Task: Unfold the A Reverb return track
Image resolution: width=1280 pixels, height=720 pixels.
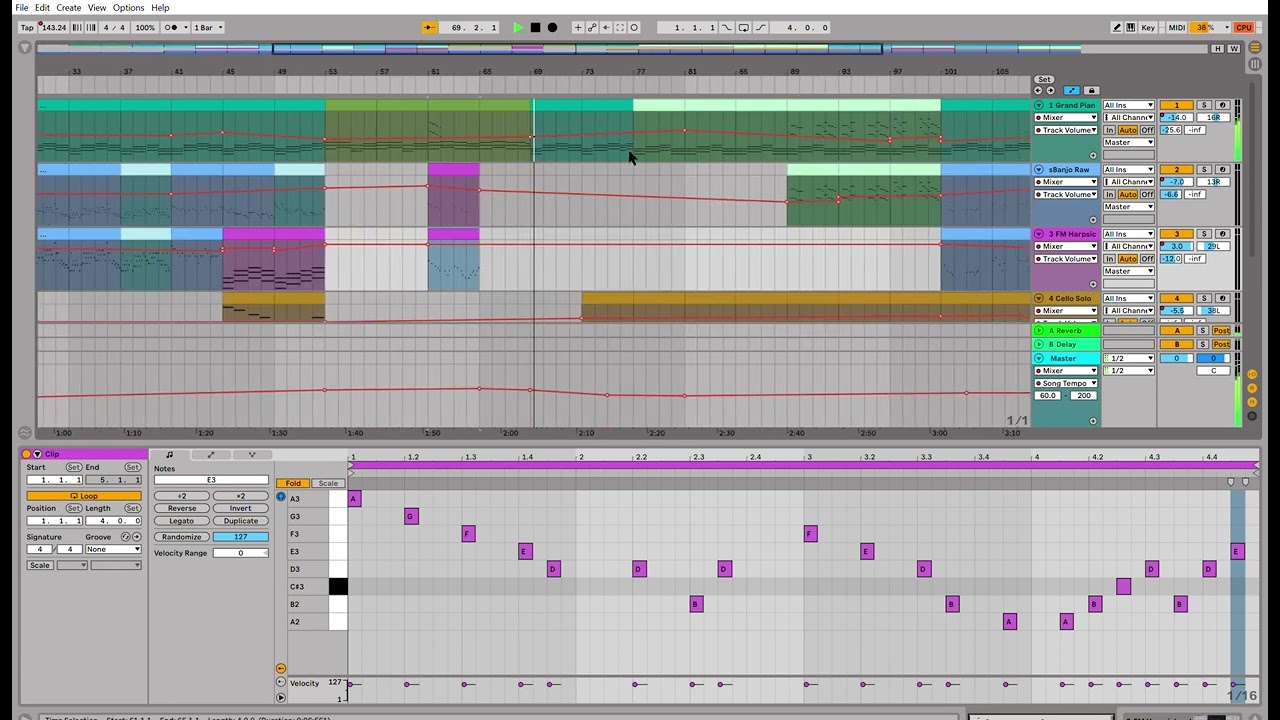Action: 1039,331
